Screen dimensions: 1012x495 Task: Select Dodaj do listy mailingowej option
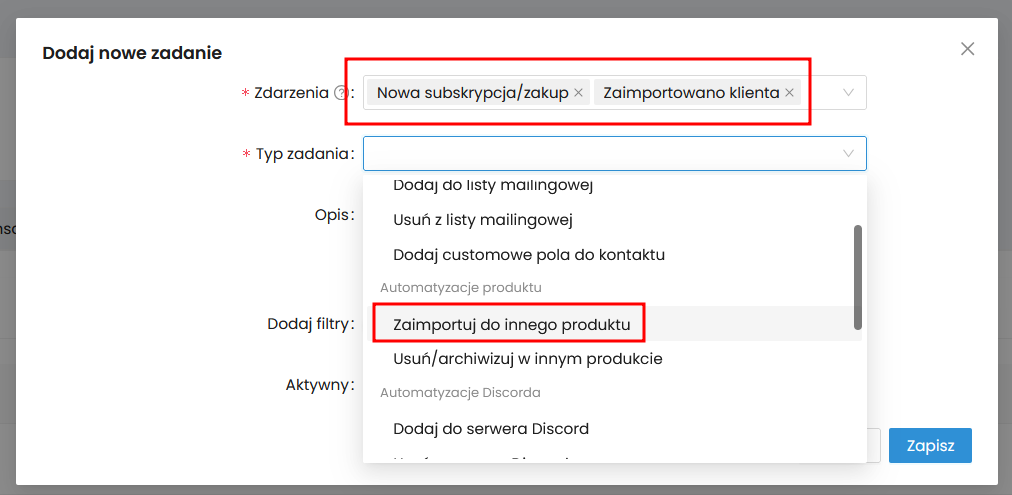494,186
